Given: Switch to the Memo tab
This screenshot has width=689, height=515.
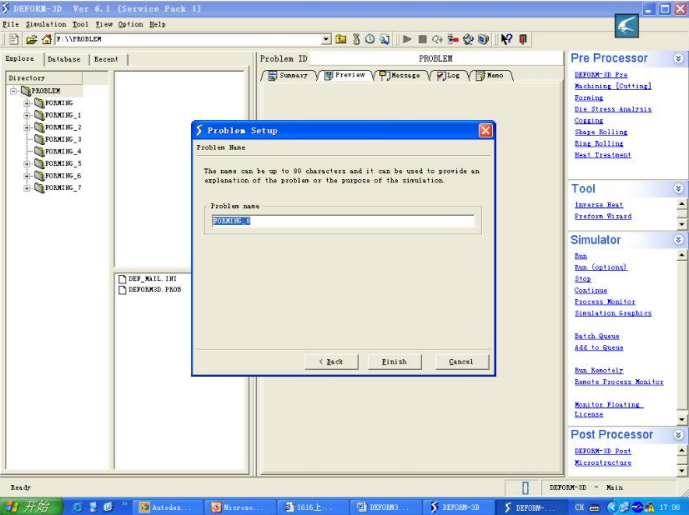Looking at the screenshot, I should click(x=490, y=76).
